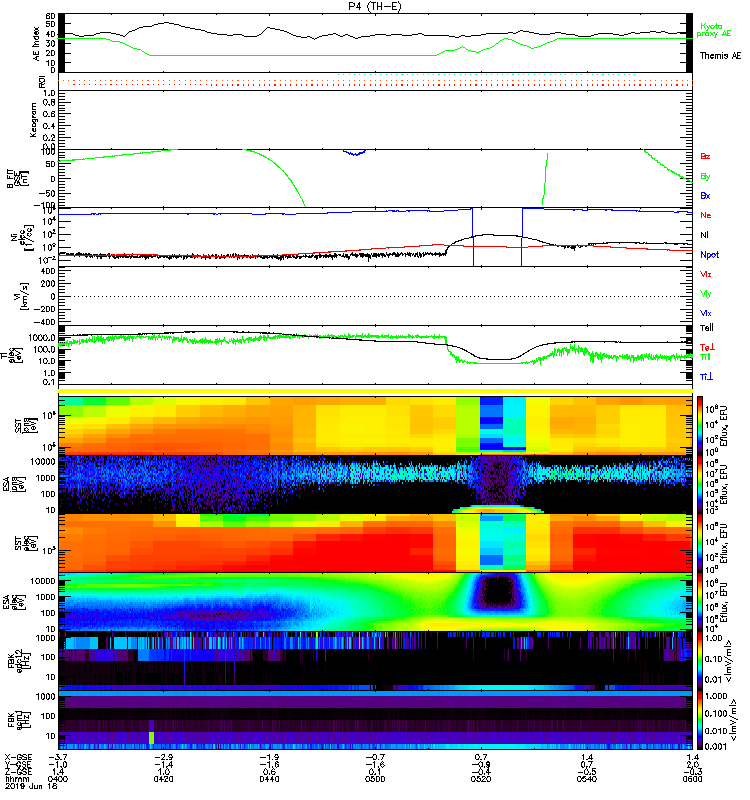Click the FBK scm1 panel color bar
Image resolution: width=750 pixels, height=800 pixels.
point(700,720)
